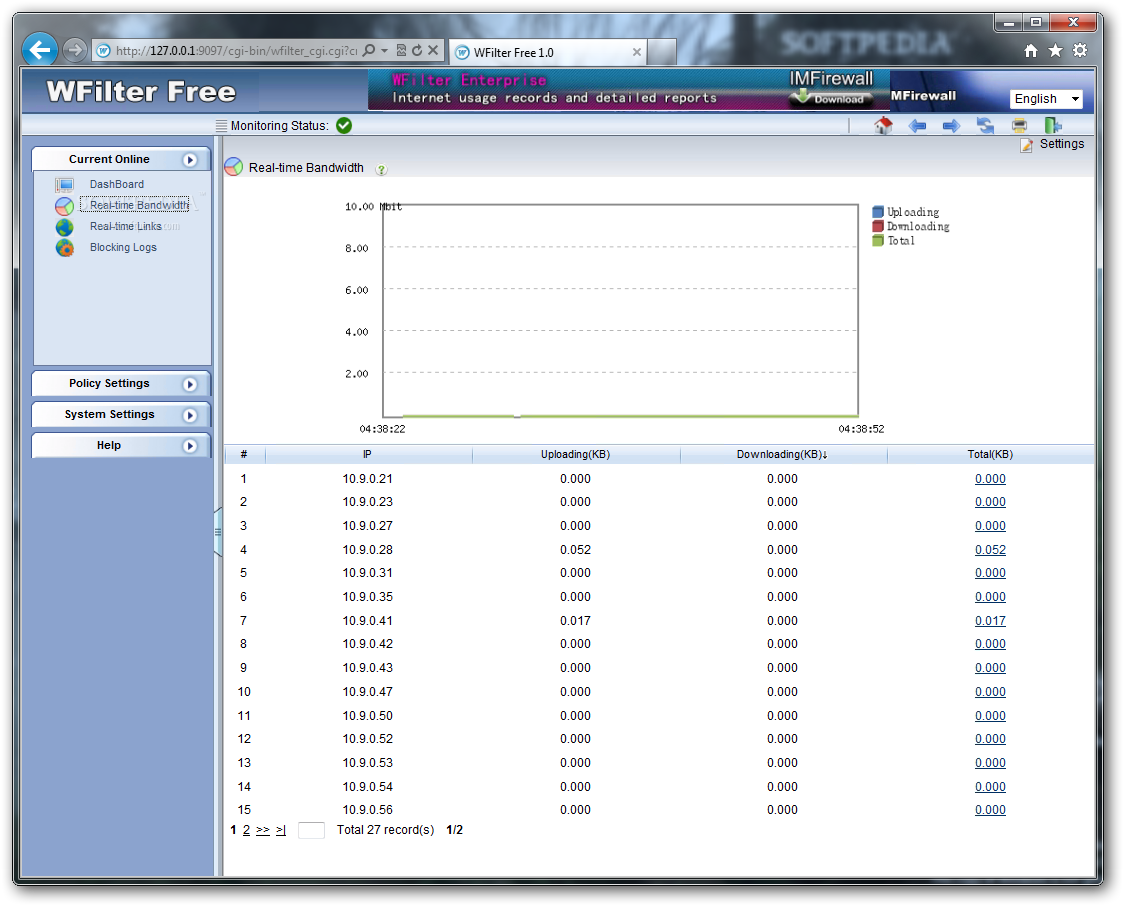1124x906 pixels.
Task: Click the menu lines icon beside Monitoring Status
Action: click(222, 125)
